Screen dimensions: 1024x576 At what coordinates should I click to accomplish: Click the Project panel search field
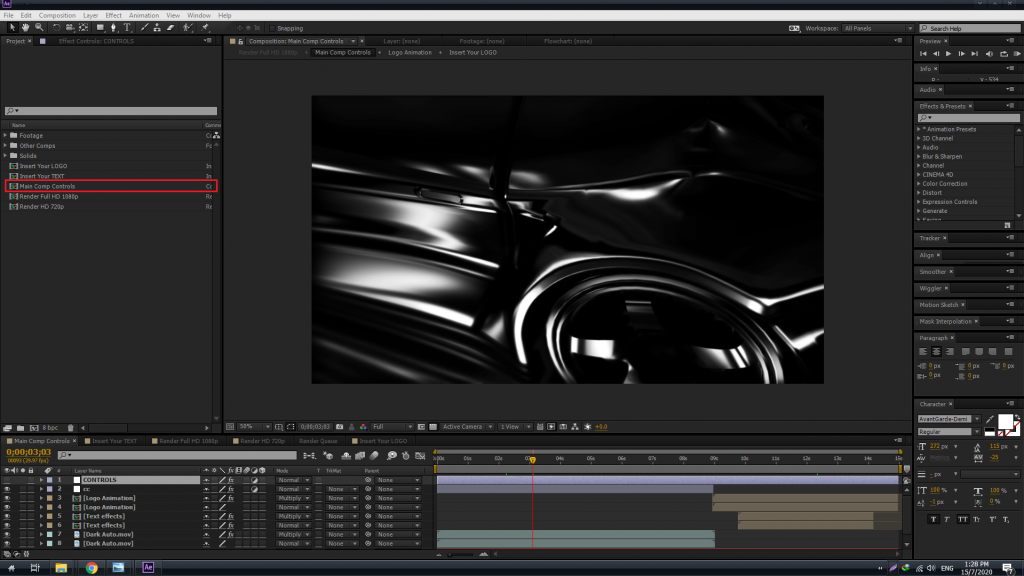pos(111,111)
